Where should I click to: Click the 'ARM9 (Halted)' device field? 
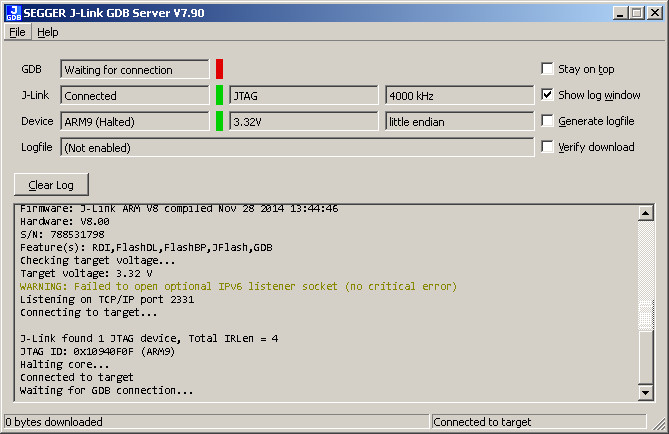[x=135, y=121]
